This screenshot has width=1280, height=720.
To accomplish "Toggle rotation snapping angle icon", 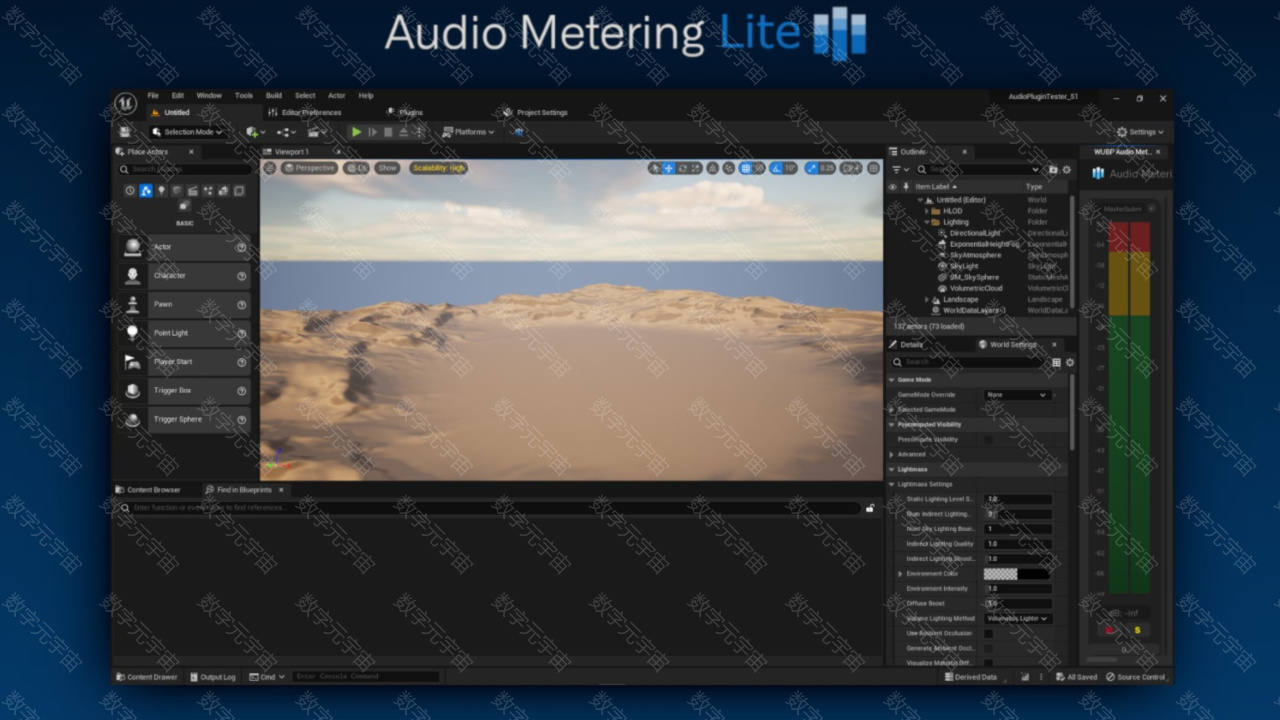I will 774,168.
